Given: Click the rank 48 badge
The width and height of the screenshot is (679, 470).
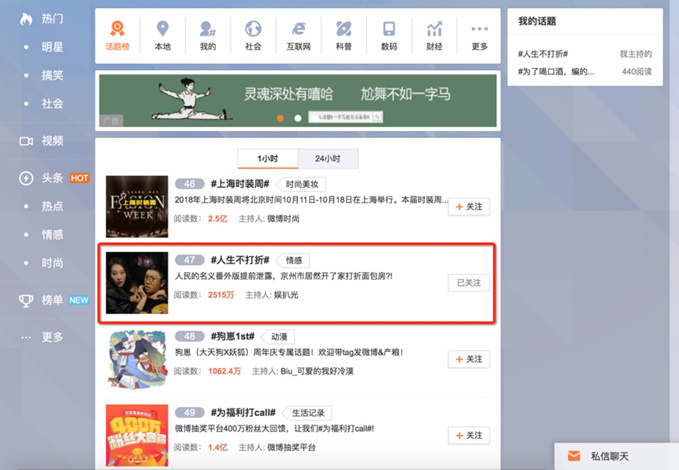Looking at the screenshot, I should click(190, 337).
